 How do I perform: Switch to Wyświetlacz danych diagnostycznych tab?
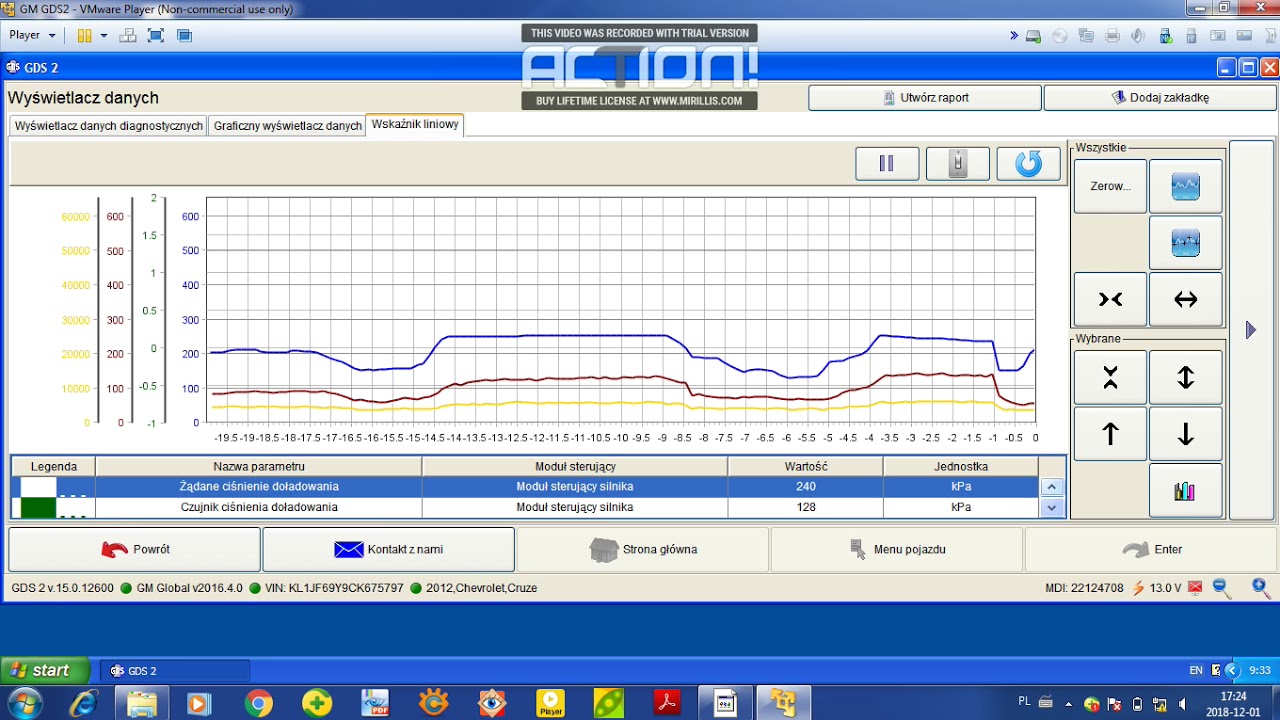click(x=109, y=126)
